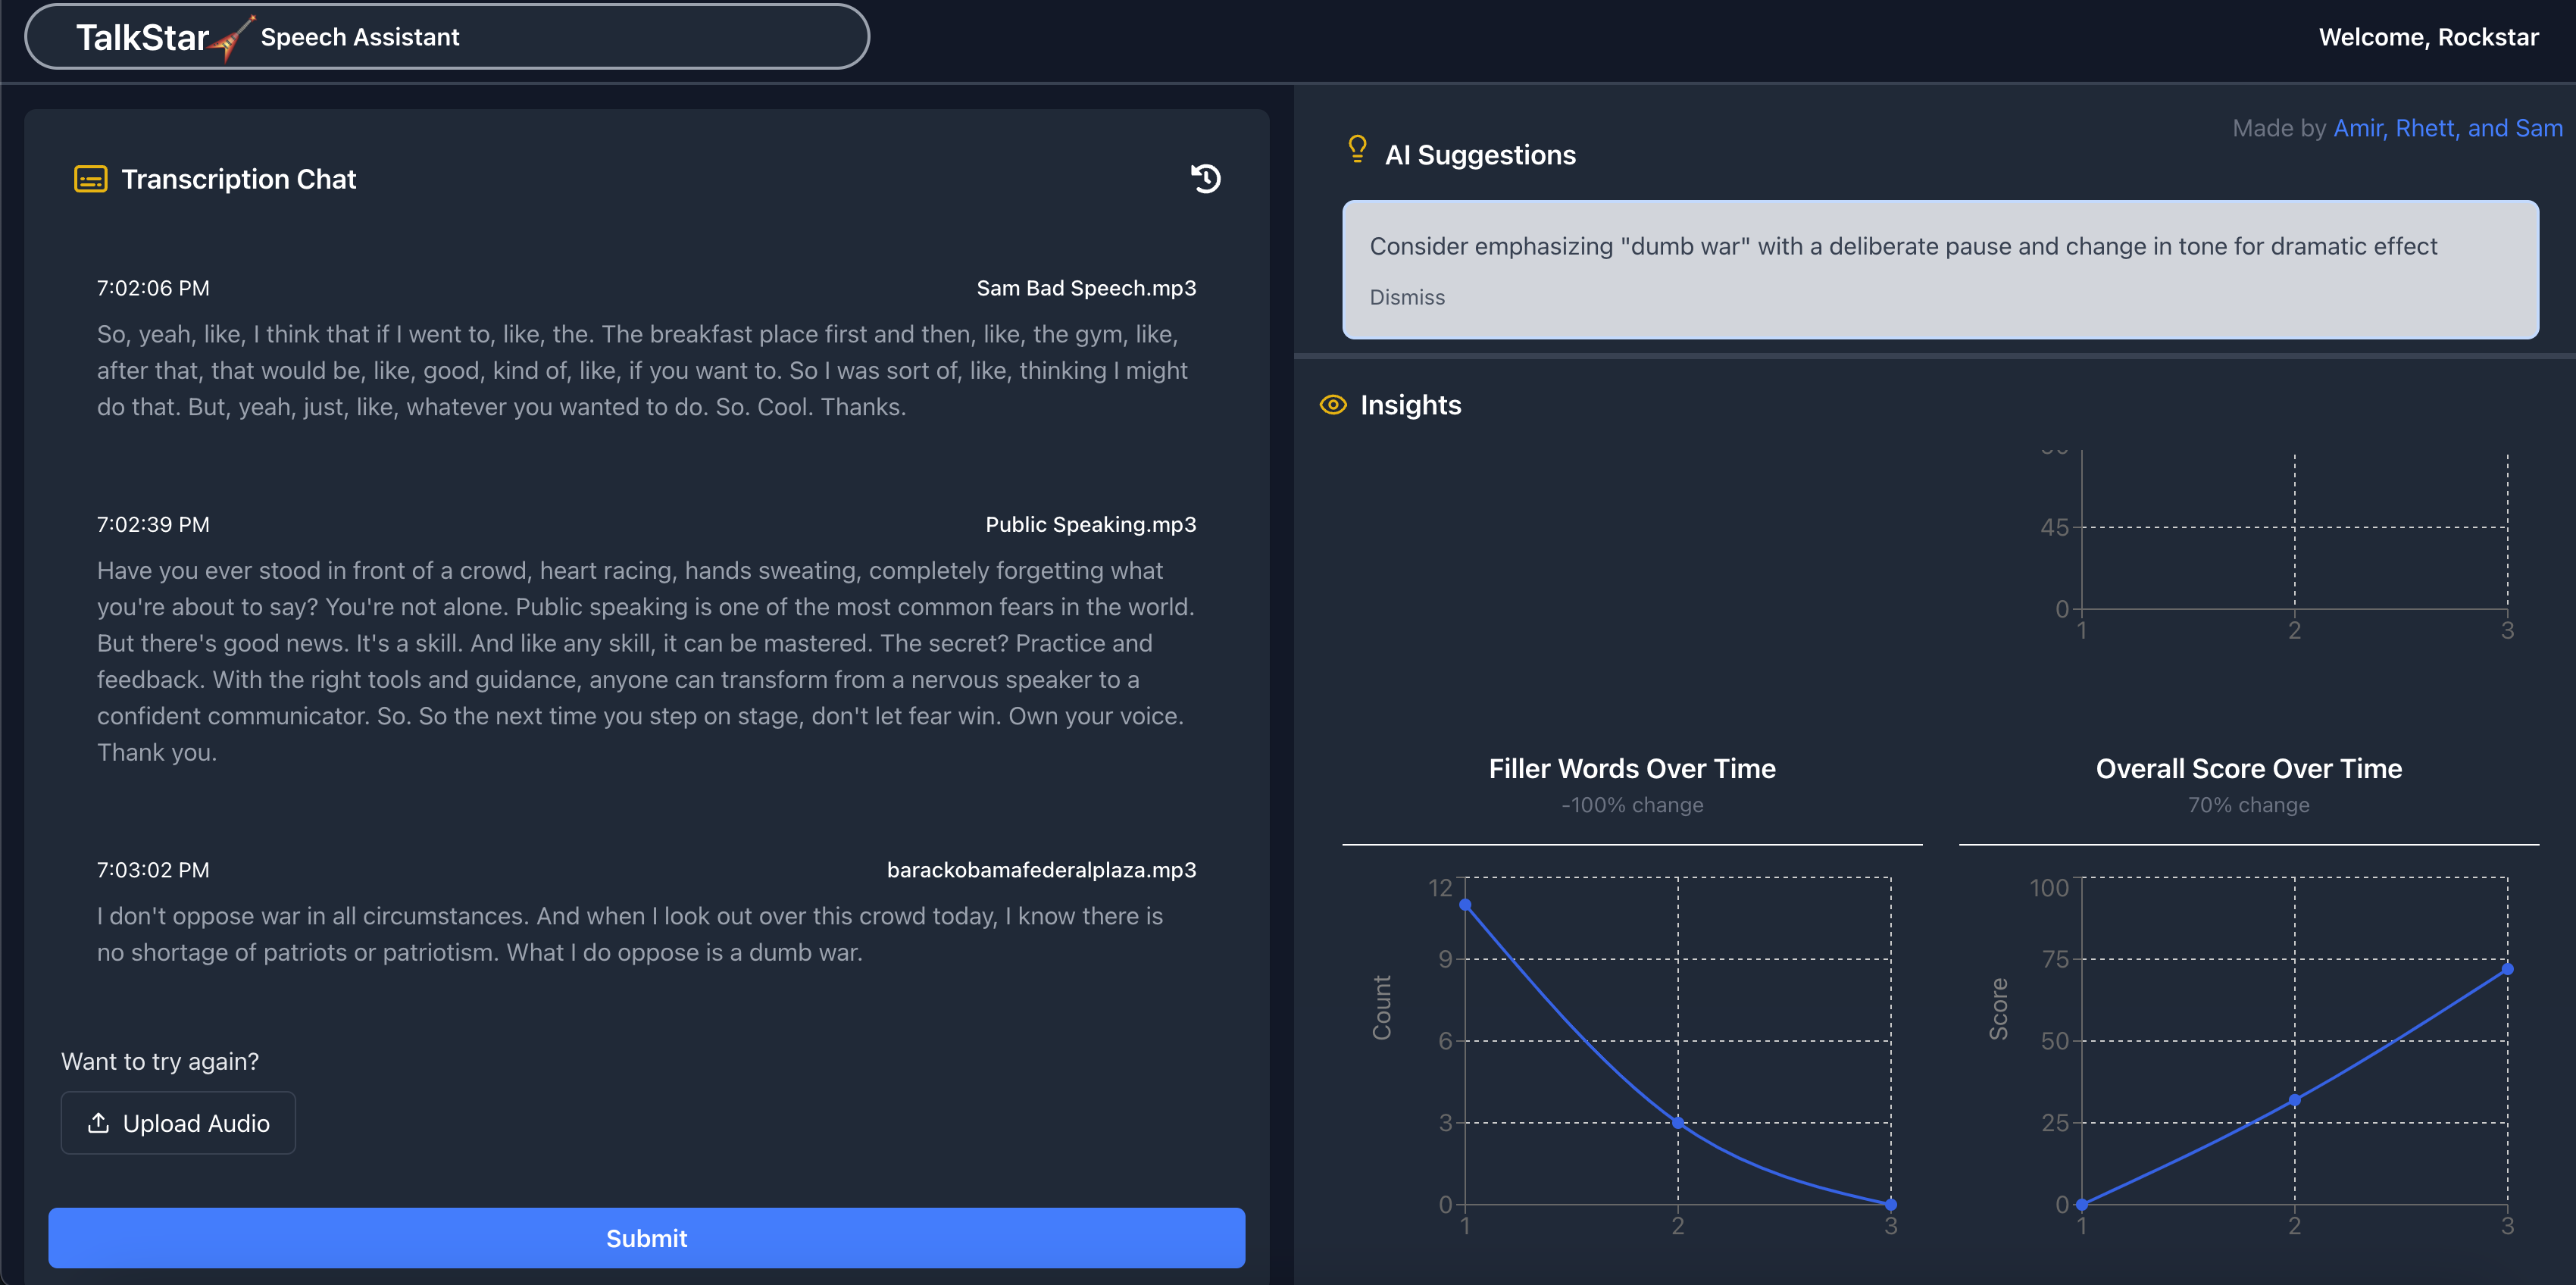Click the last data point on Overall Score chart
This screenshot has height=1285, width=2576.
(x=2507, y=969)
